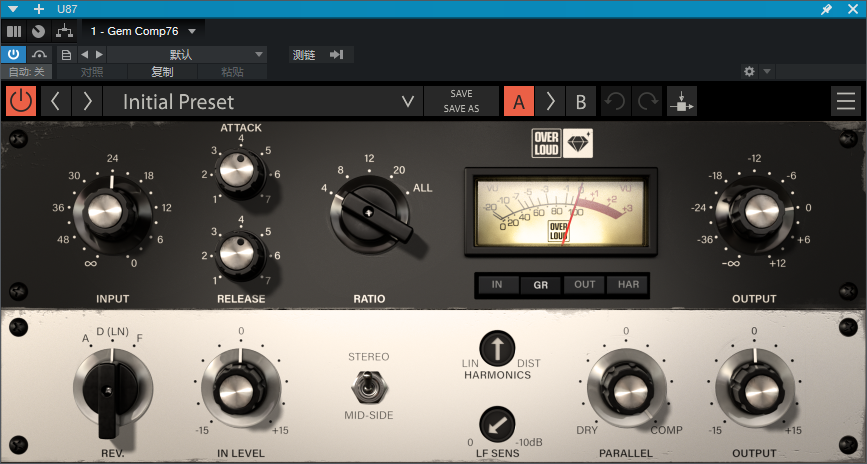Open the 1 - Gem Comp76 dropdown

pyautogui.click(x=143, y=31)
